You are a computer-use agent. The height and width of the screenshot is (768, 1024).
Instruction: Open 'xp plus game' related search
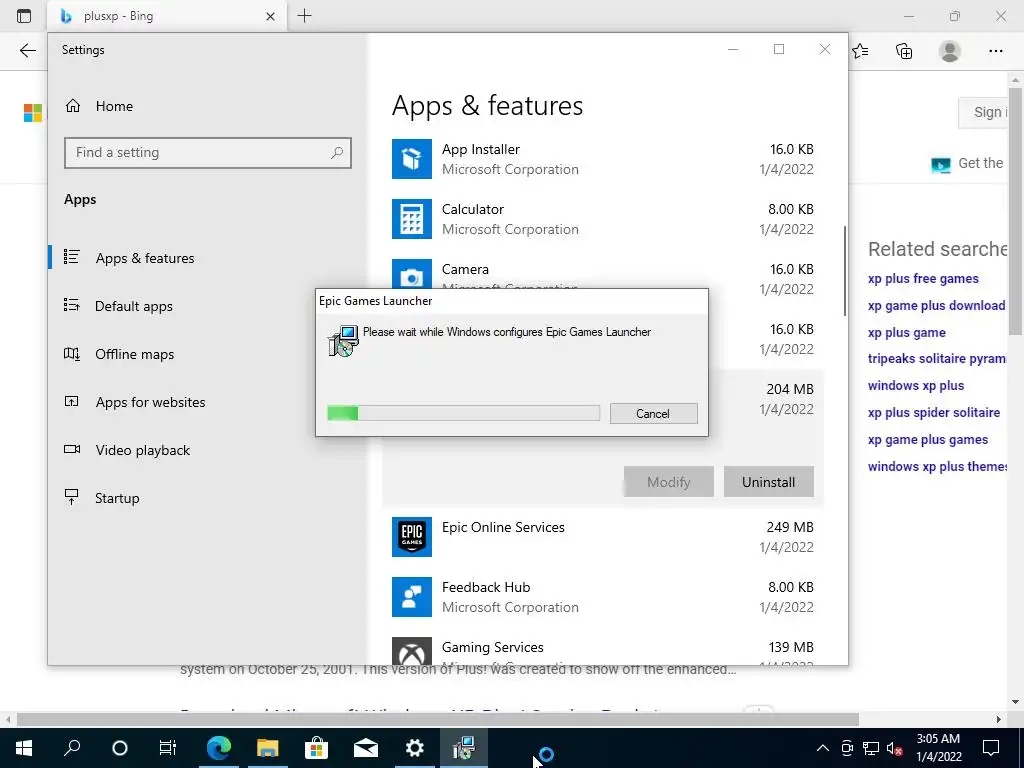click(906, 332)
